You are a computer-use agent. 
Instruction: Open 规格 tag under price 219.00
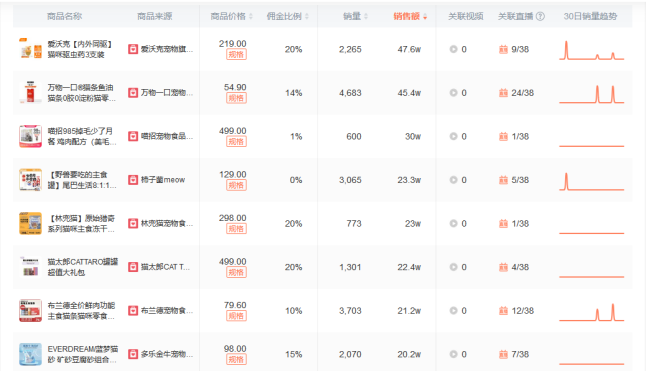coord(236,54)
